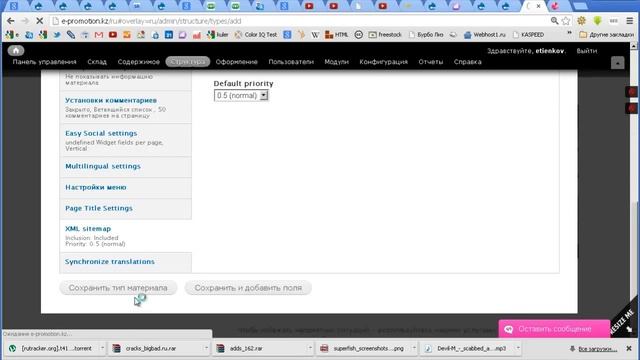
Task: Expand options arrow for Devil-M mp3 download
Action: [518, 349]
